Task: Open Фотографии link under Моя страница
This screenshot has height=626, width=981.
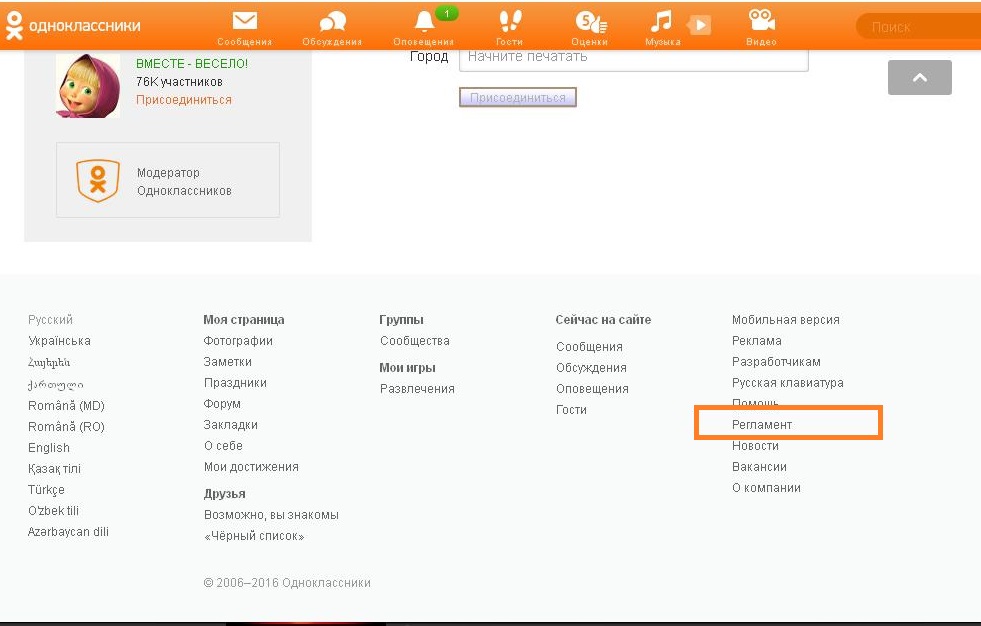Action: coord(238,341)
